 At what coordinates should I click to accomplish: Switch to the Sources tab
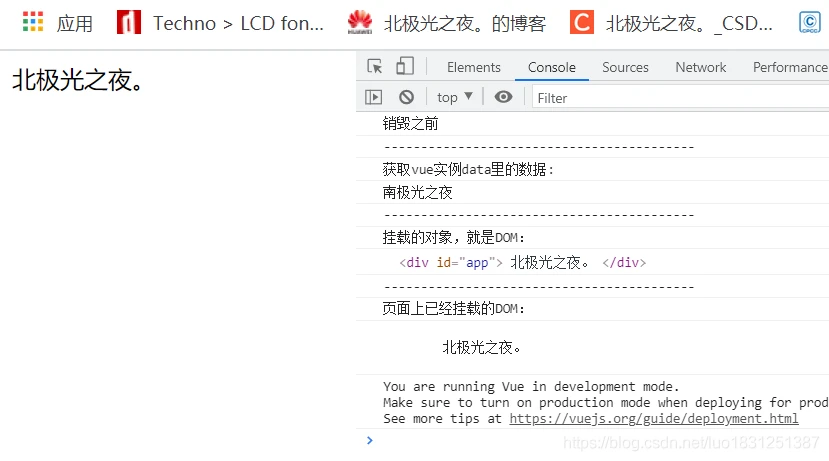click(625, 67)
